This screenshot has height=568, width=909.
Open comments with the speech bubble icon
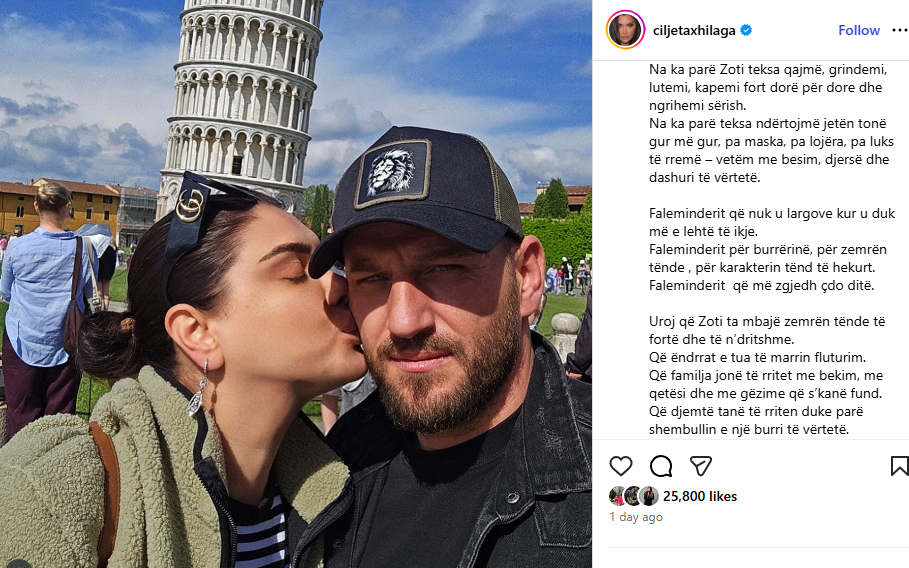(660, 466)
